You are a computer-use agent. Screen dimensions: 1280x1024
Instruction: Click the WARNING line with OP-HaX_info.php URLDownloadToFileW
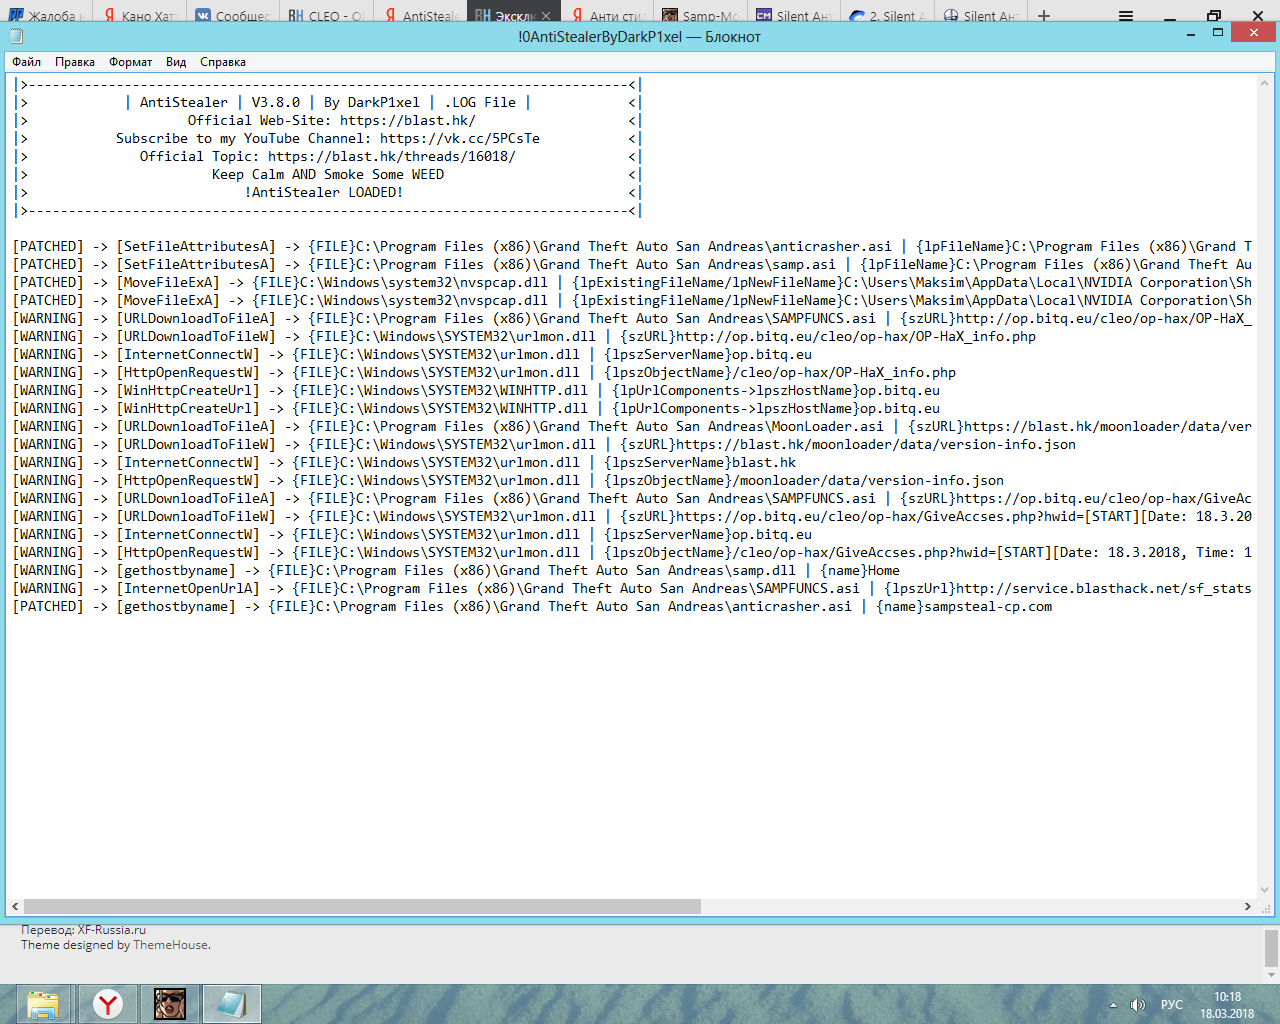524,337
